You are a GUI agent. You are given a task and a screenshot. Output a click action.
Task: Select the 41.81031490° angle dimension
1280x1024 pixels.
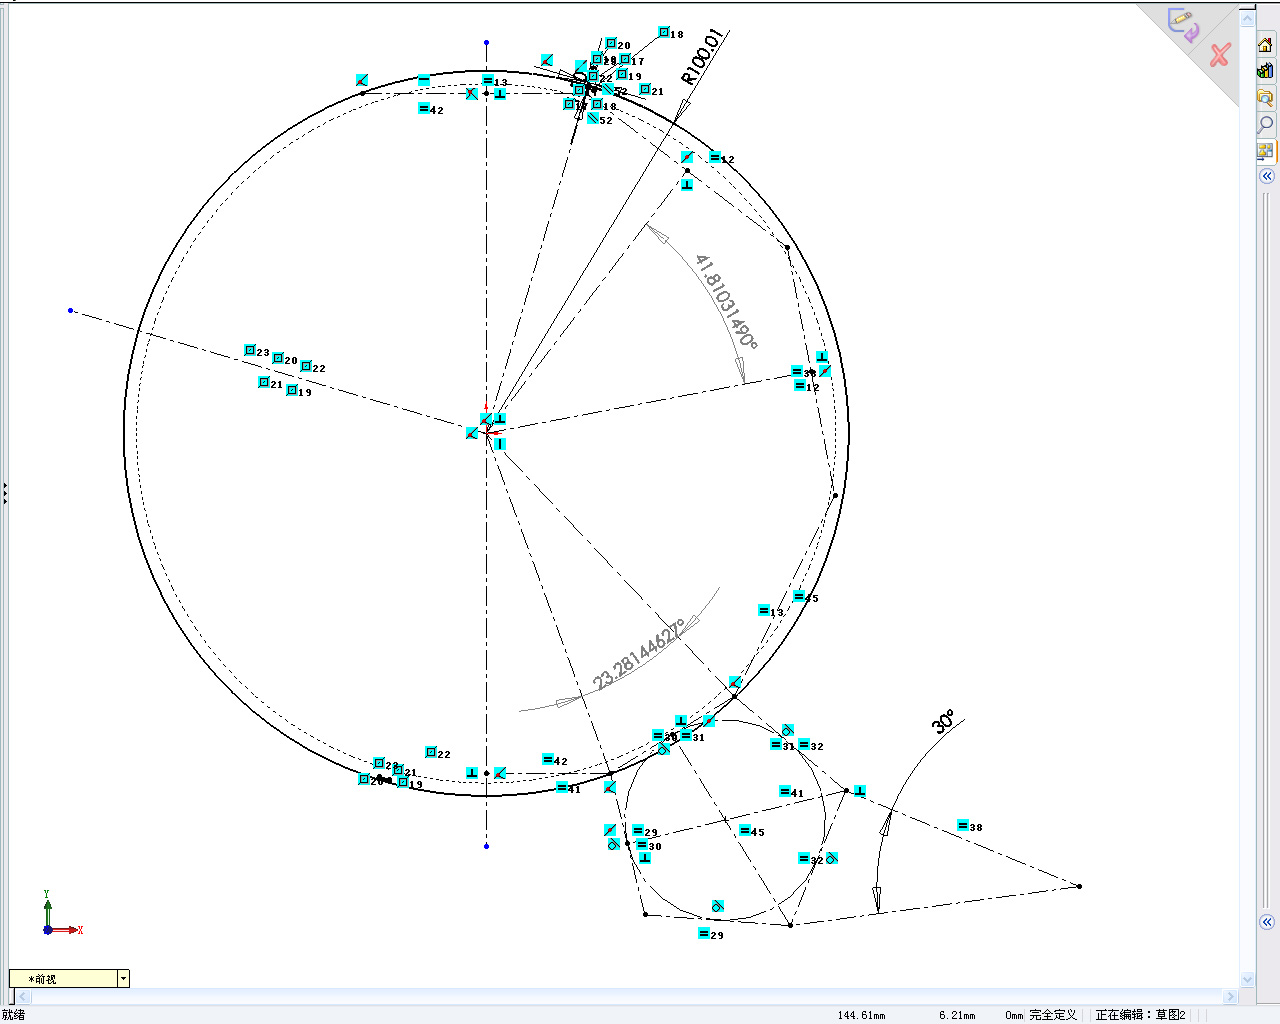click(x=727, y=302)
